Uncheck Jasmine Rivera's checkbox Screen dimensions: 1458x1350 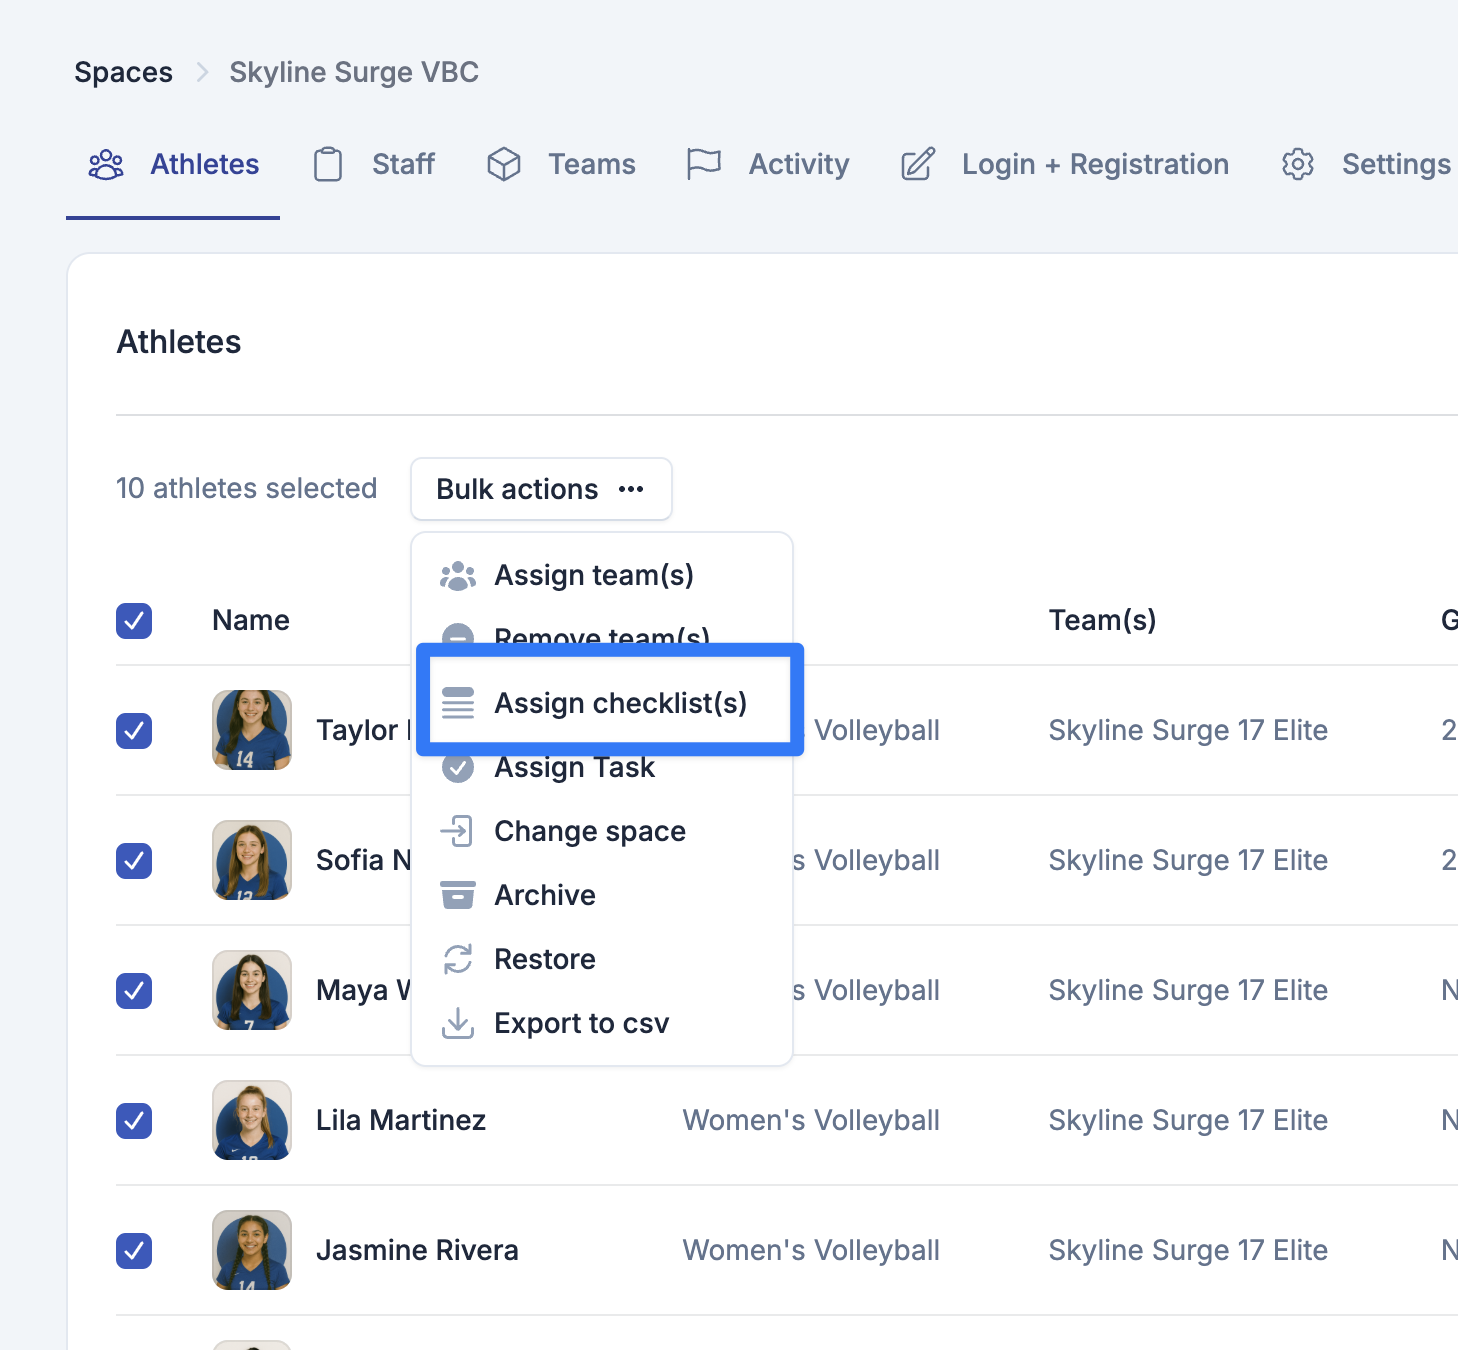pos(134,1250)
